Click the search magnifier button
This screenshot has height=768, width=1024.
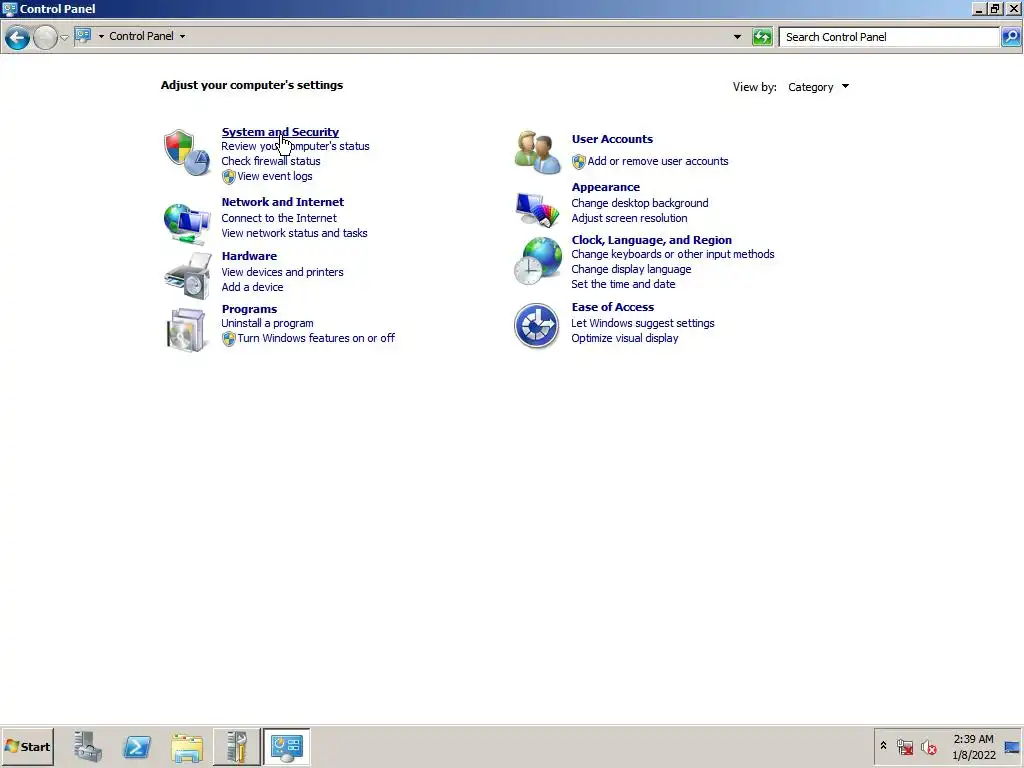point(1010,37)
